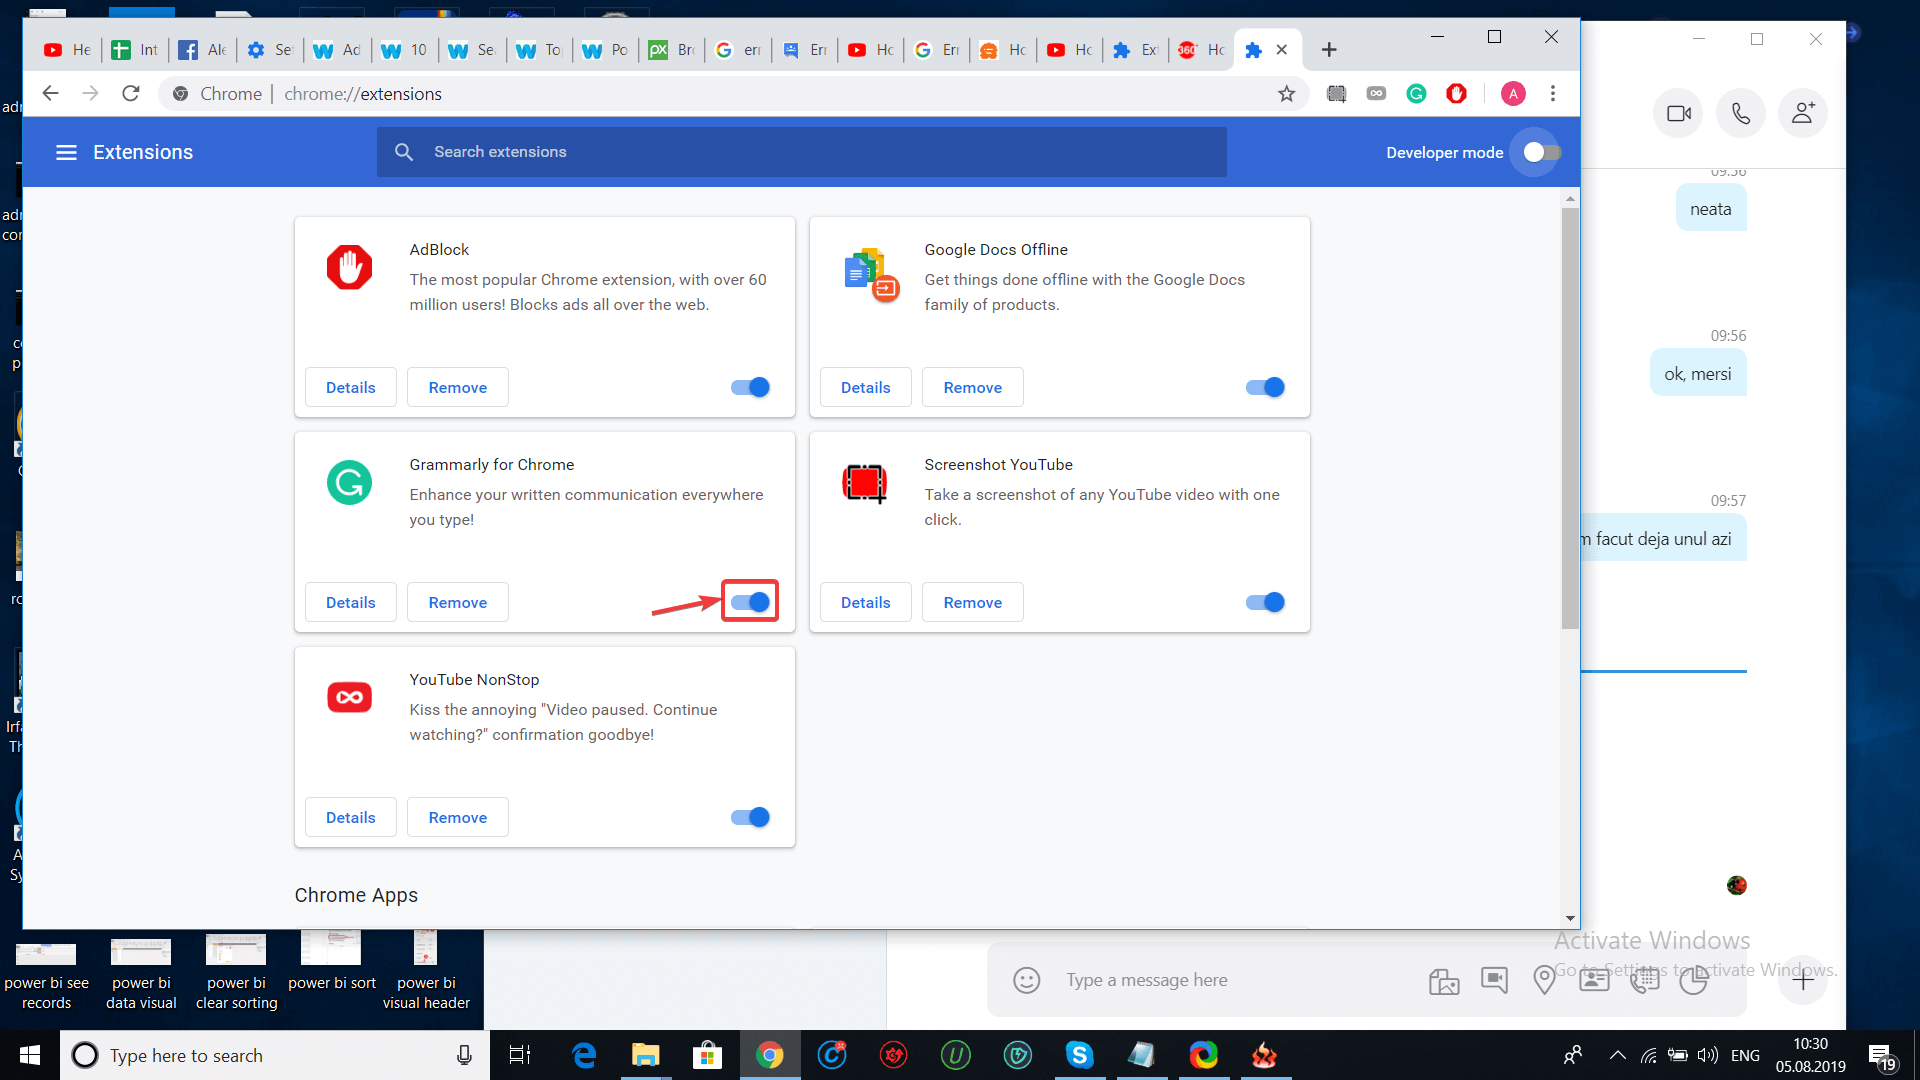
Task: Open the Extensions hamburger menu
Action: click(66, 152)
